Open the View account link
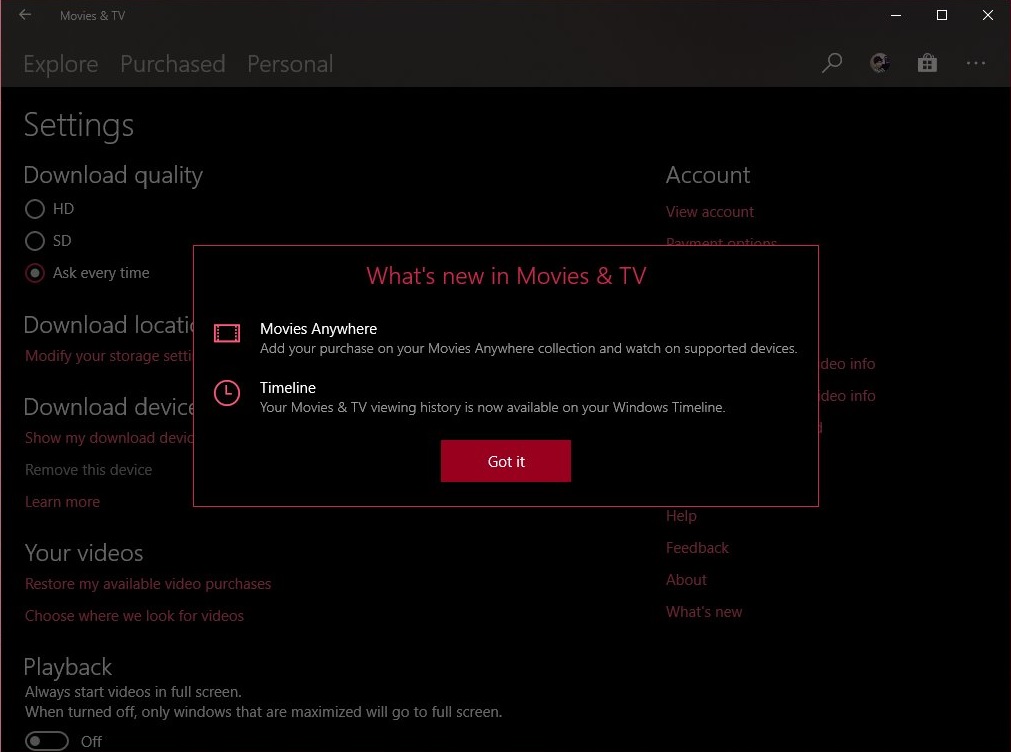The height and width of the screenshot is (752, 1011). tap(709, 212)
